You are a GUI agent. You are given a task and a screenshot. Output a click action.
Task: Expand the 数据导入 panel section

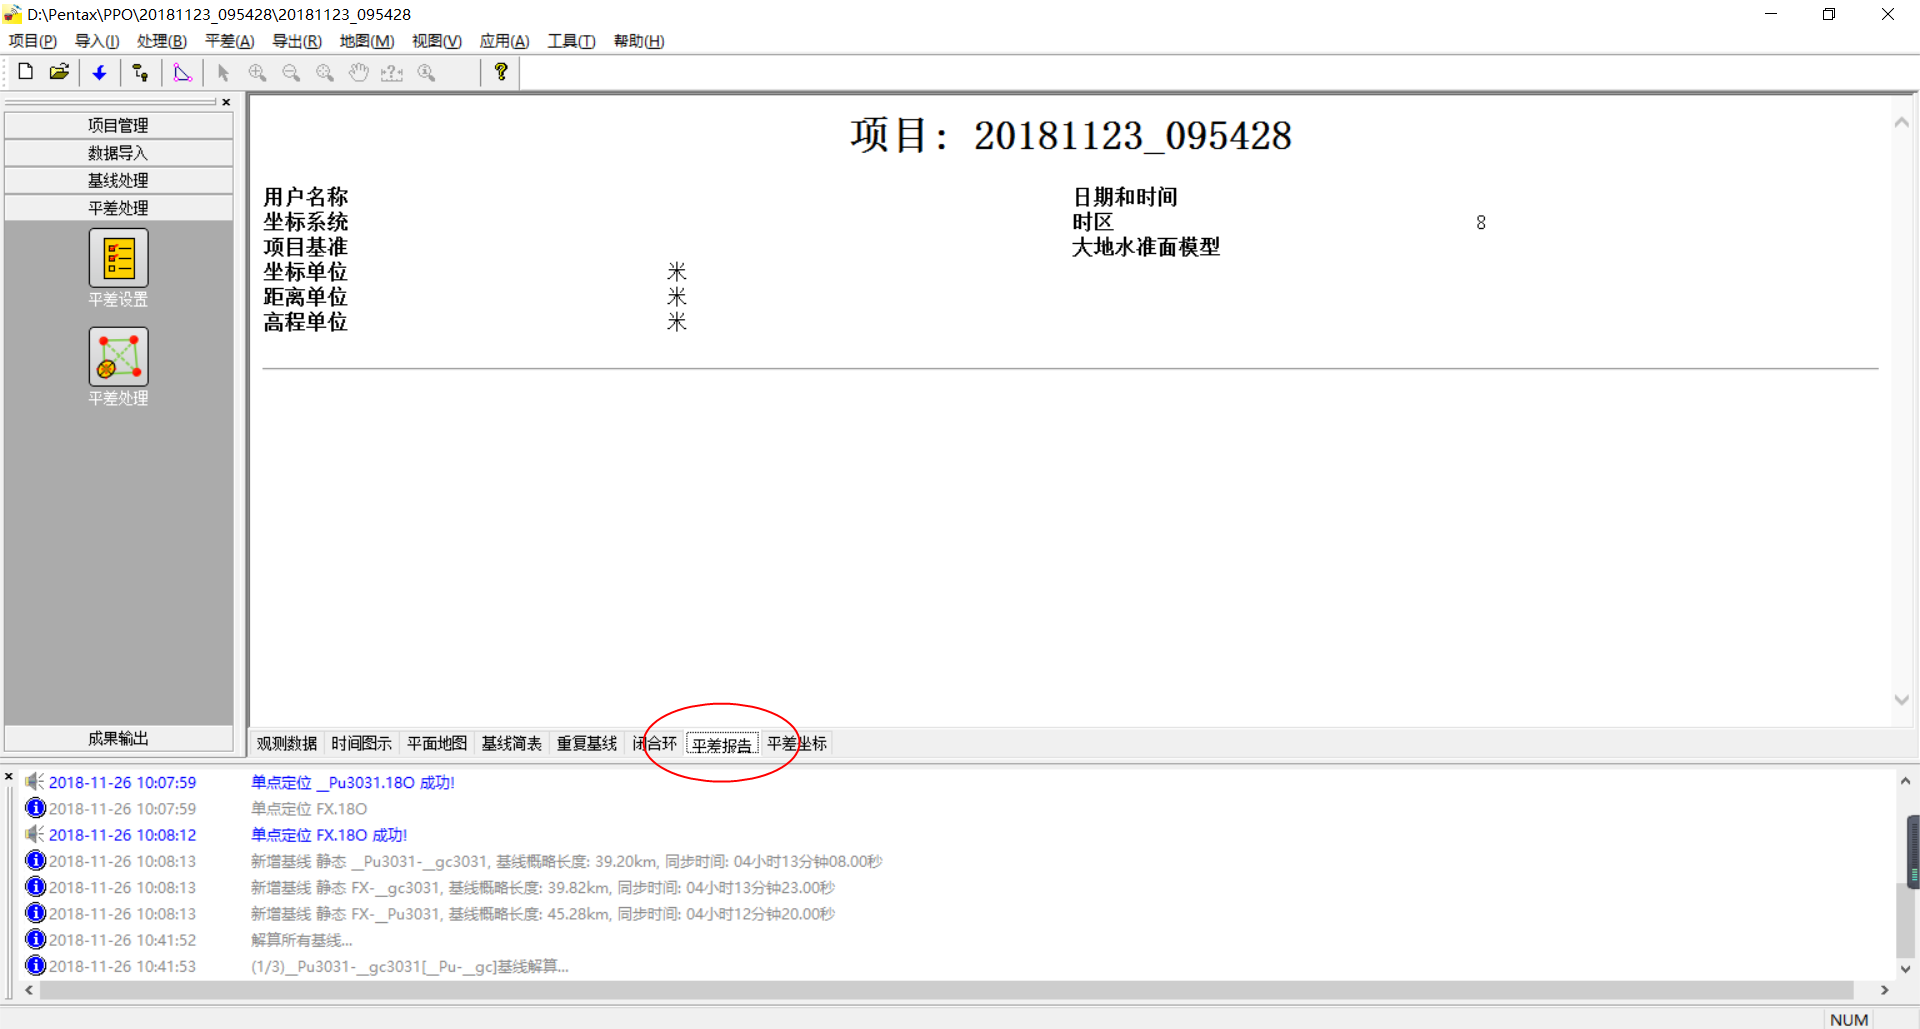click(x=118, y=153)
